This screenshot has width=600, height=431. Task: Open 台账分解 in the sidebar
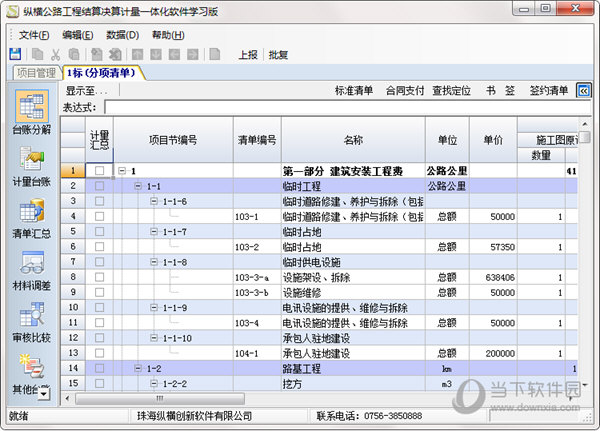[31, 116]
